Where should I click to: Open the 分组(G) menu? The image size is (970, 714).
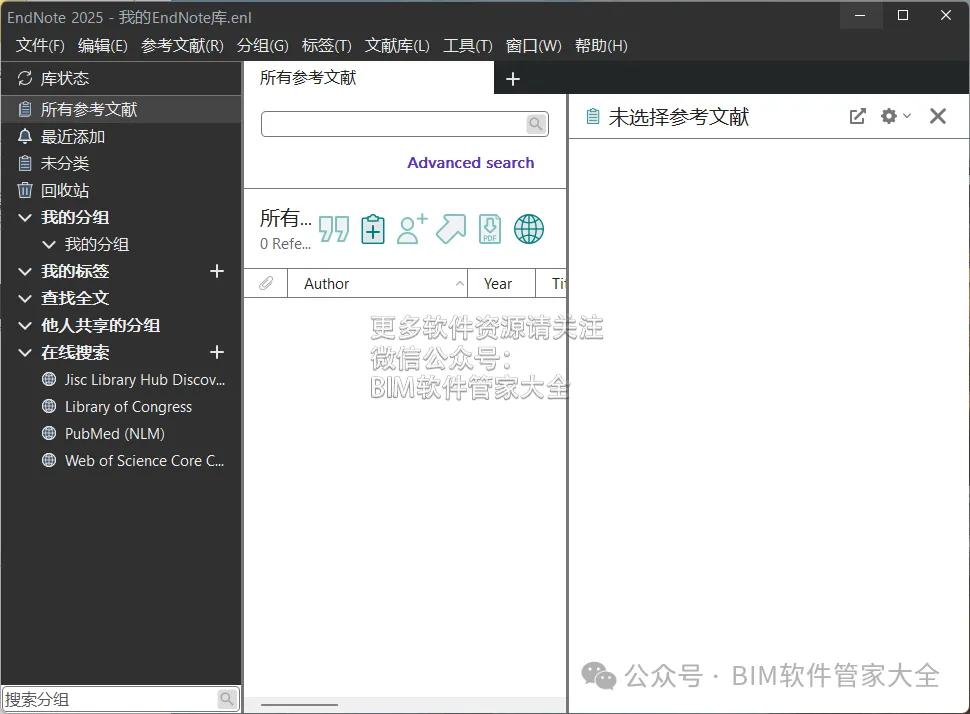263,46
